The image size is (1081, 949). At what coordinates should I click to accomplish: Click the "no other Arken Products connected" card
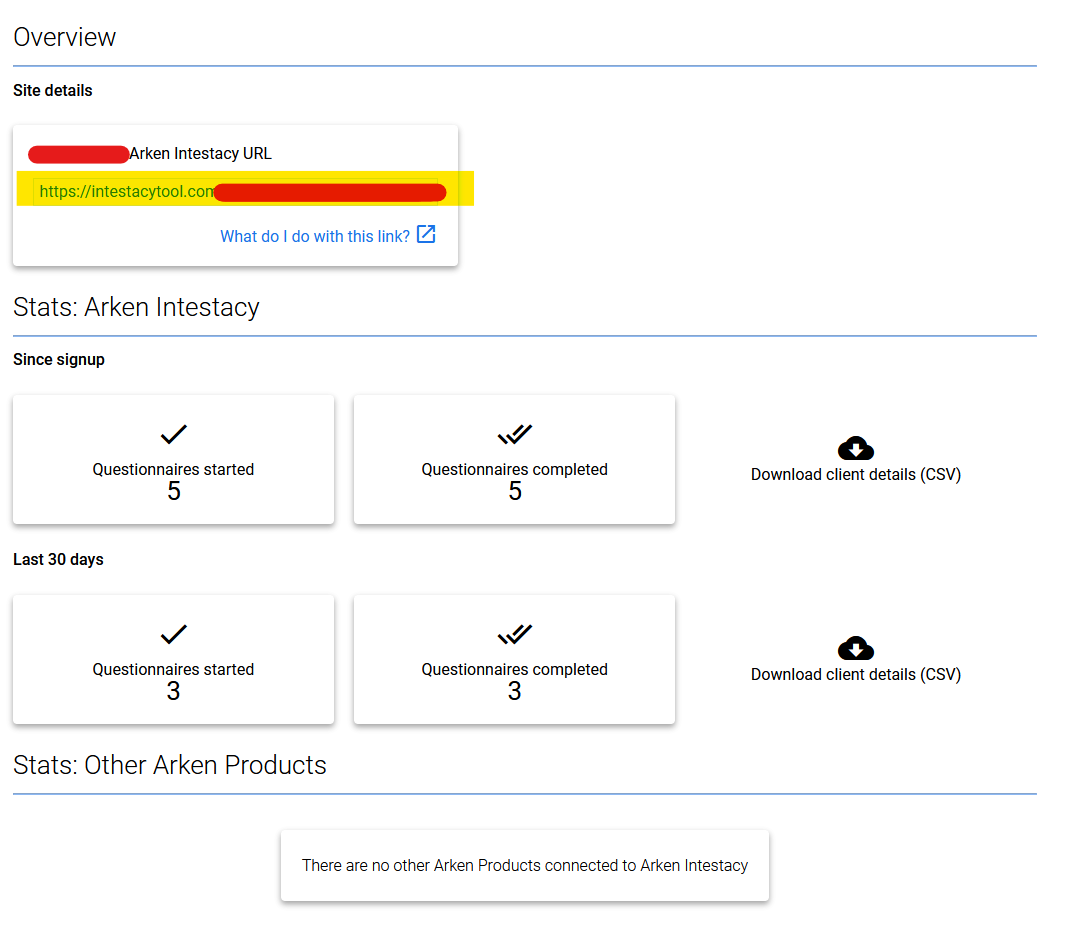[525, 866]
